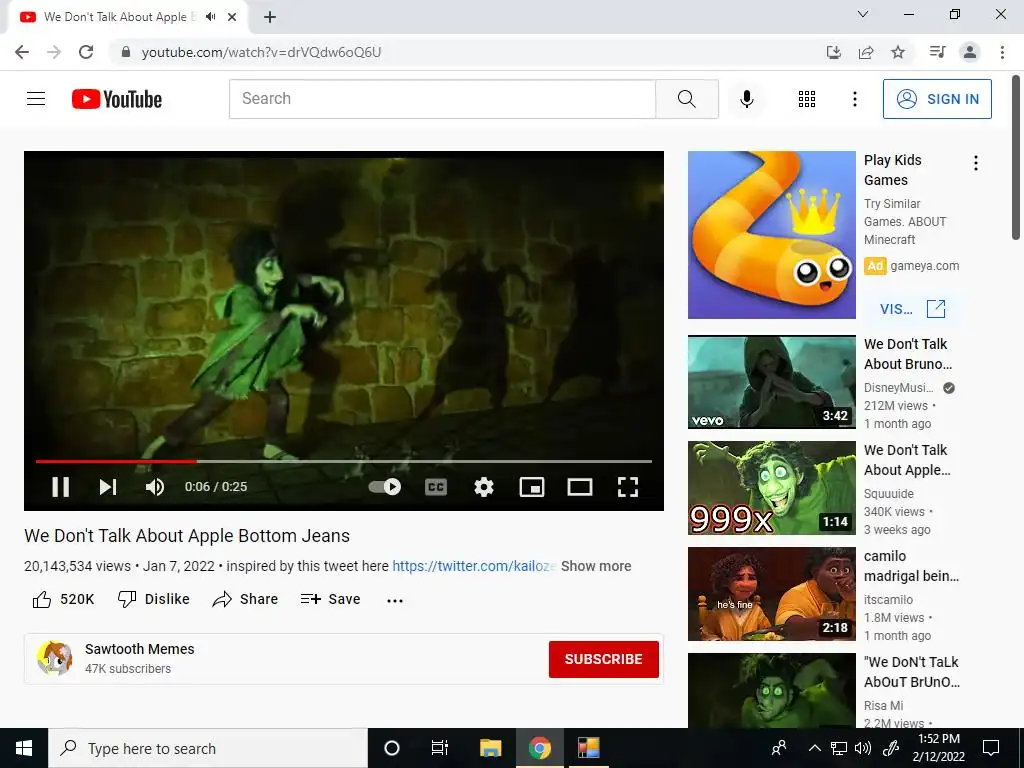Focus the YouTube Search field
Viewport: 1024px width, 768px height.
(442, 99)
